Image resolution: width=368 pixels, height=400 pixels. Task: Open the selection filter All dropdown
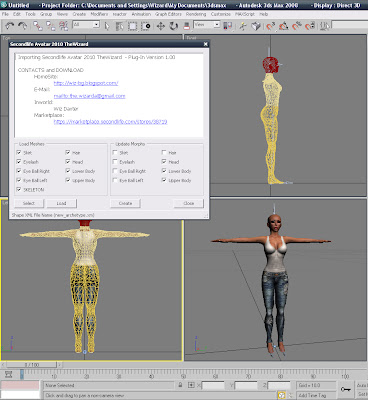86,25
